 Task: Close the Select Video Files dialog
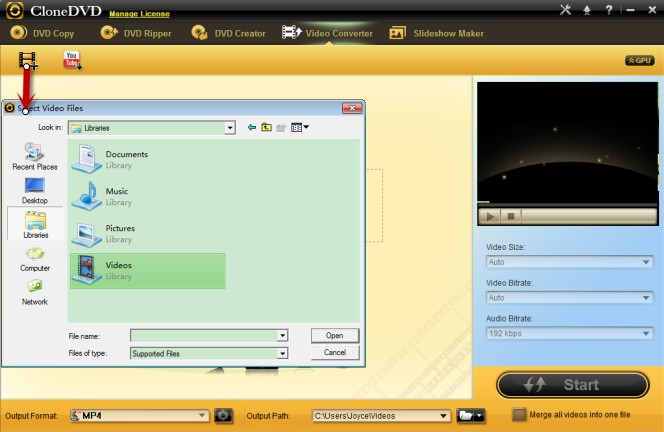tap(352, 108)
